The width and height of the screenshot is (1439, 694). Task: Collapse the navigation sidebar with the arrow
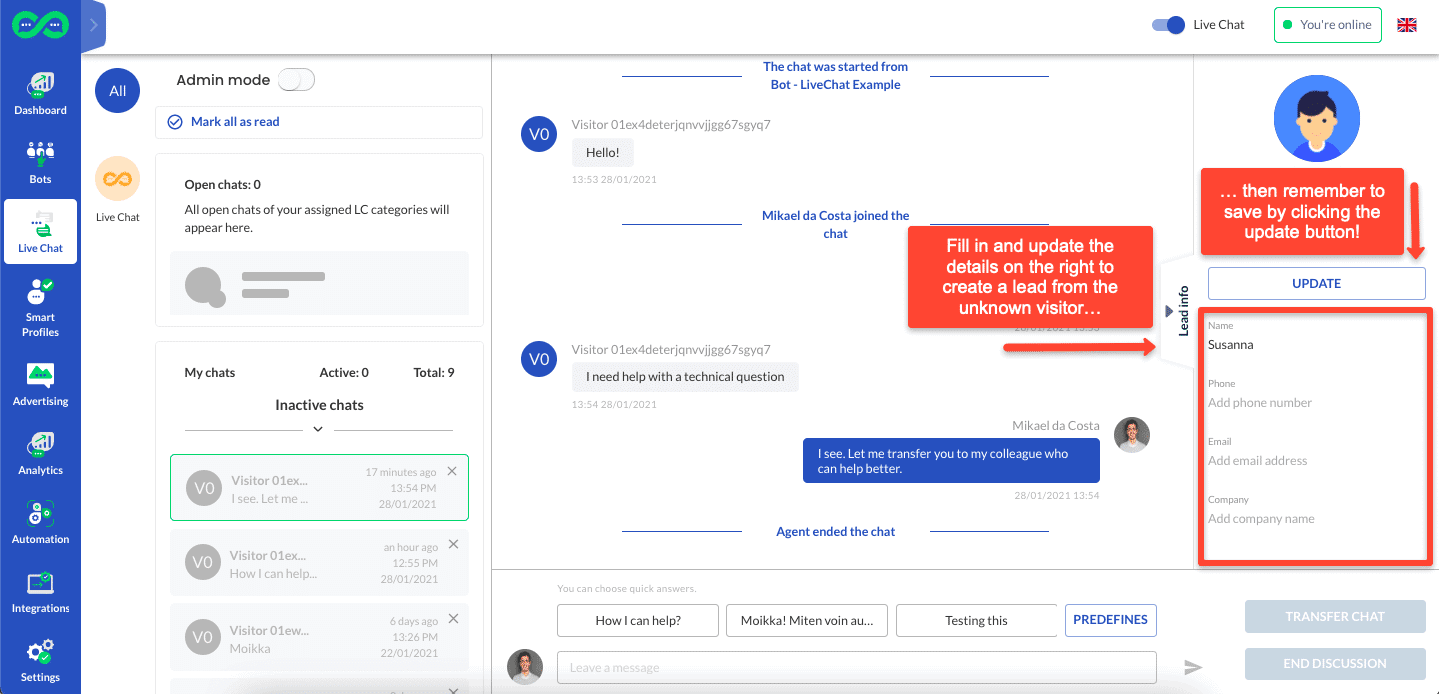[93, 24]
